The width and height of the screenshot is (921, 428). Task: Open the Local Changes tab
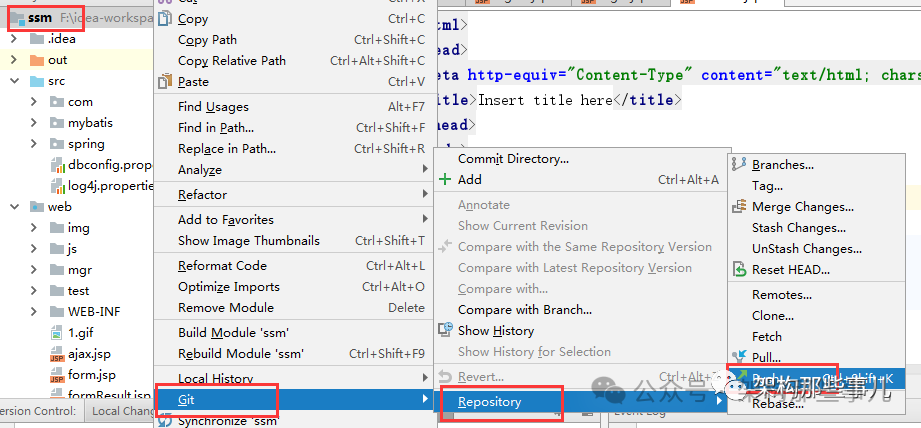[120, 411]
